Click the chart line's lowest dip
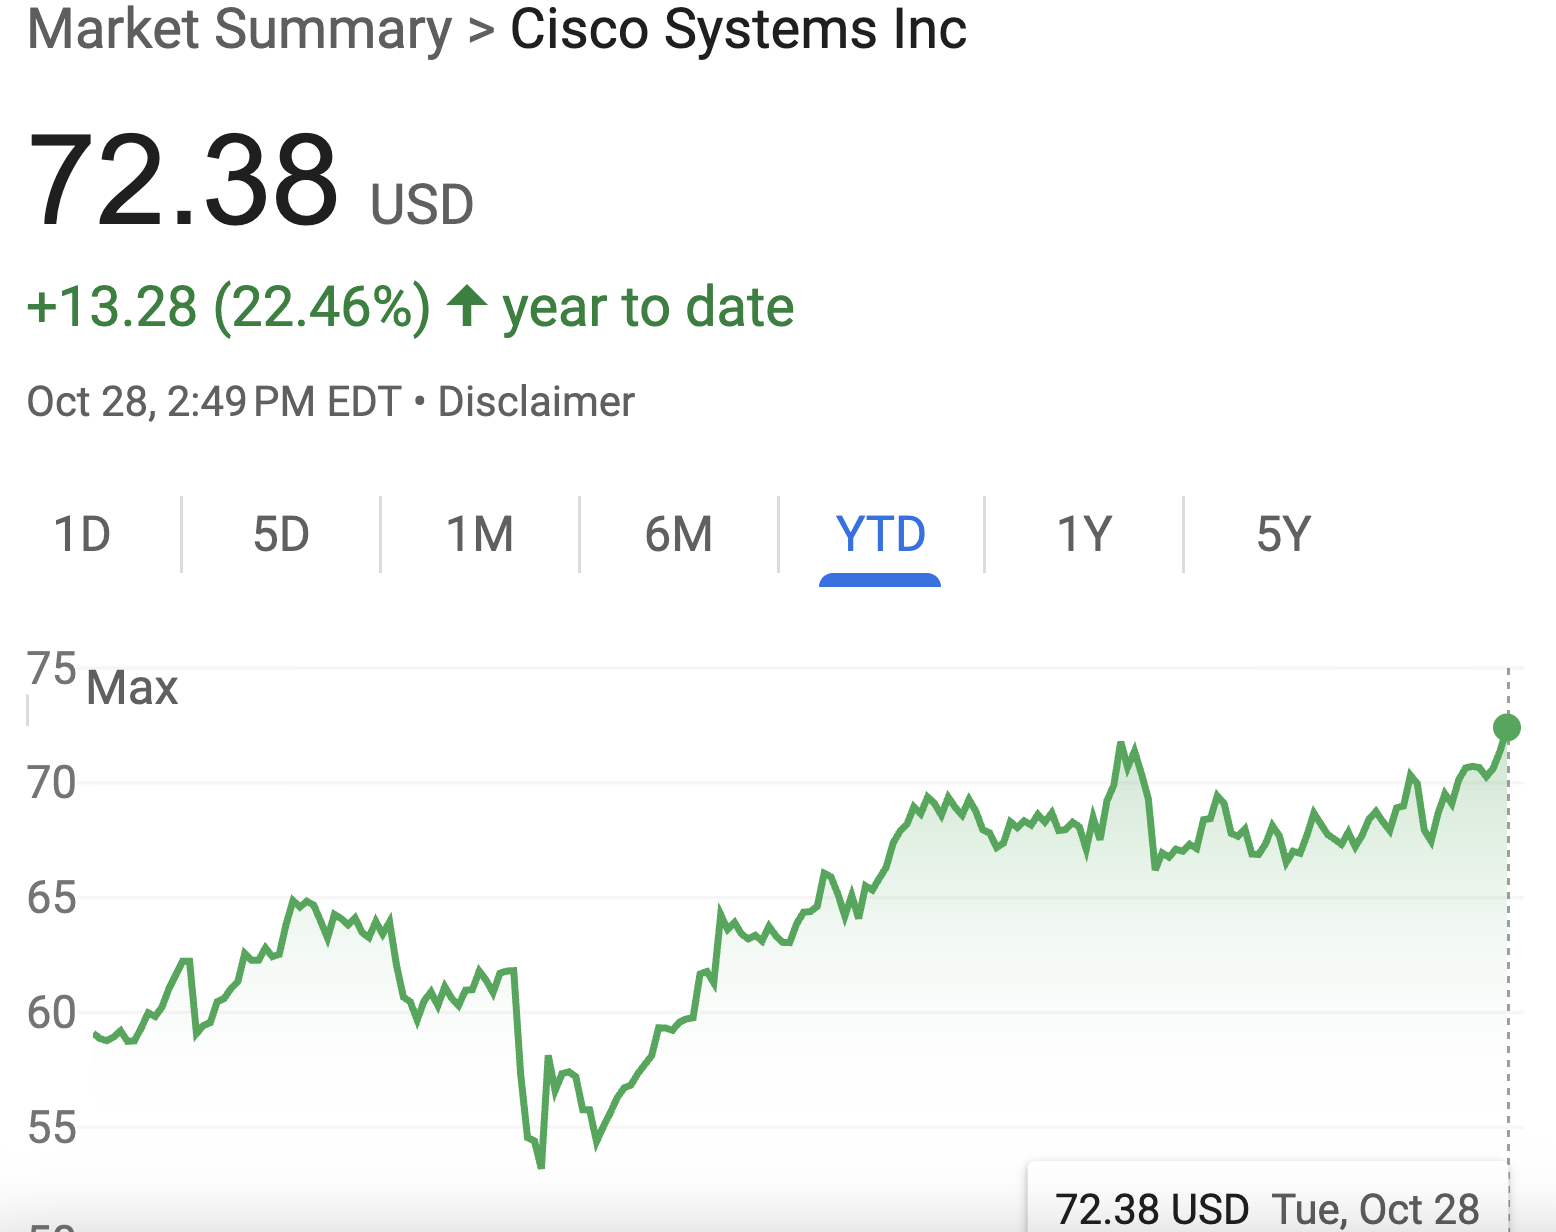 point(541,1164)
